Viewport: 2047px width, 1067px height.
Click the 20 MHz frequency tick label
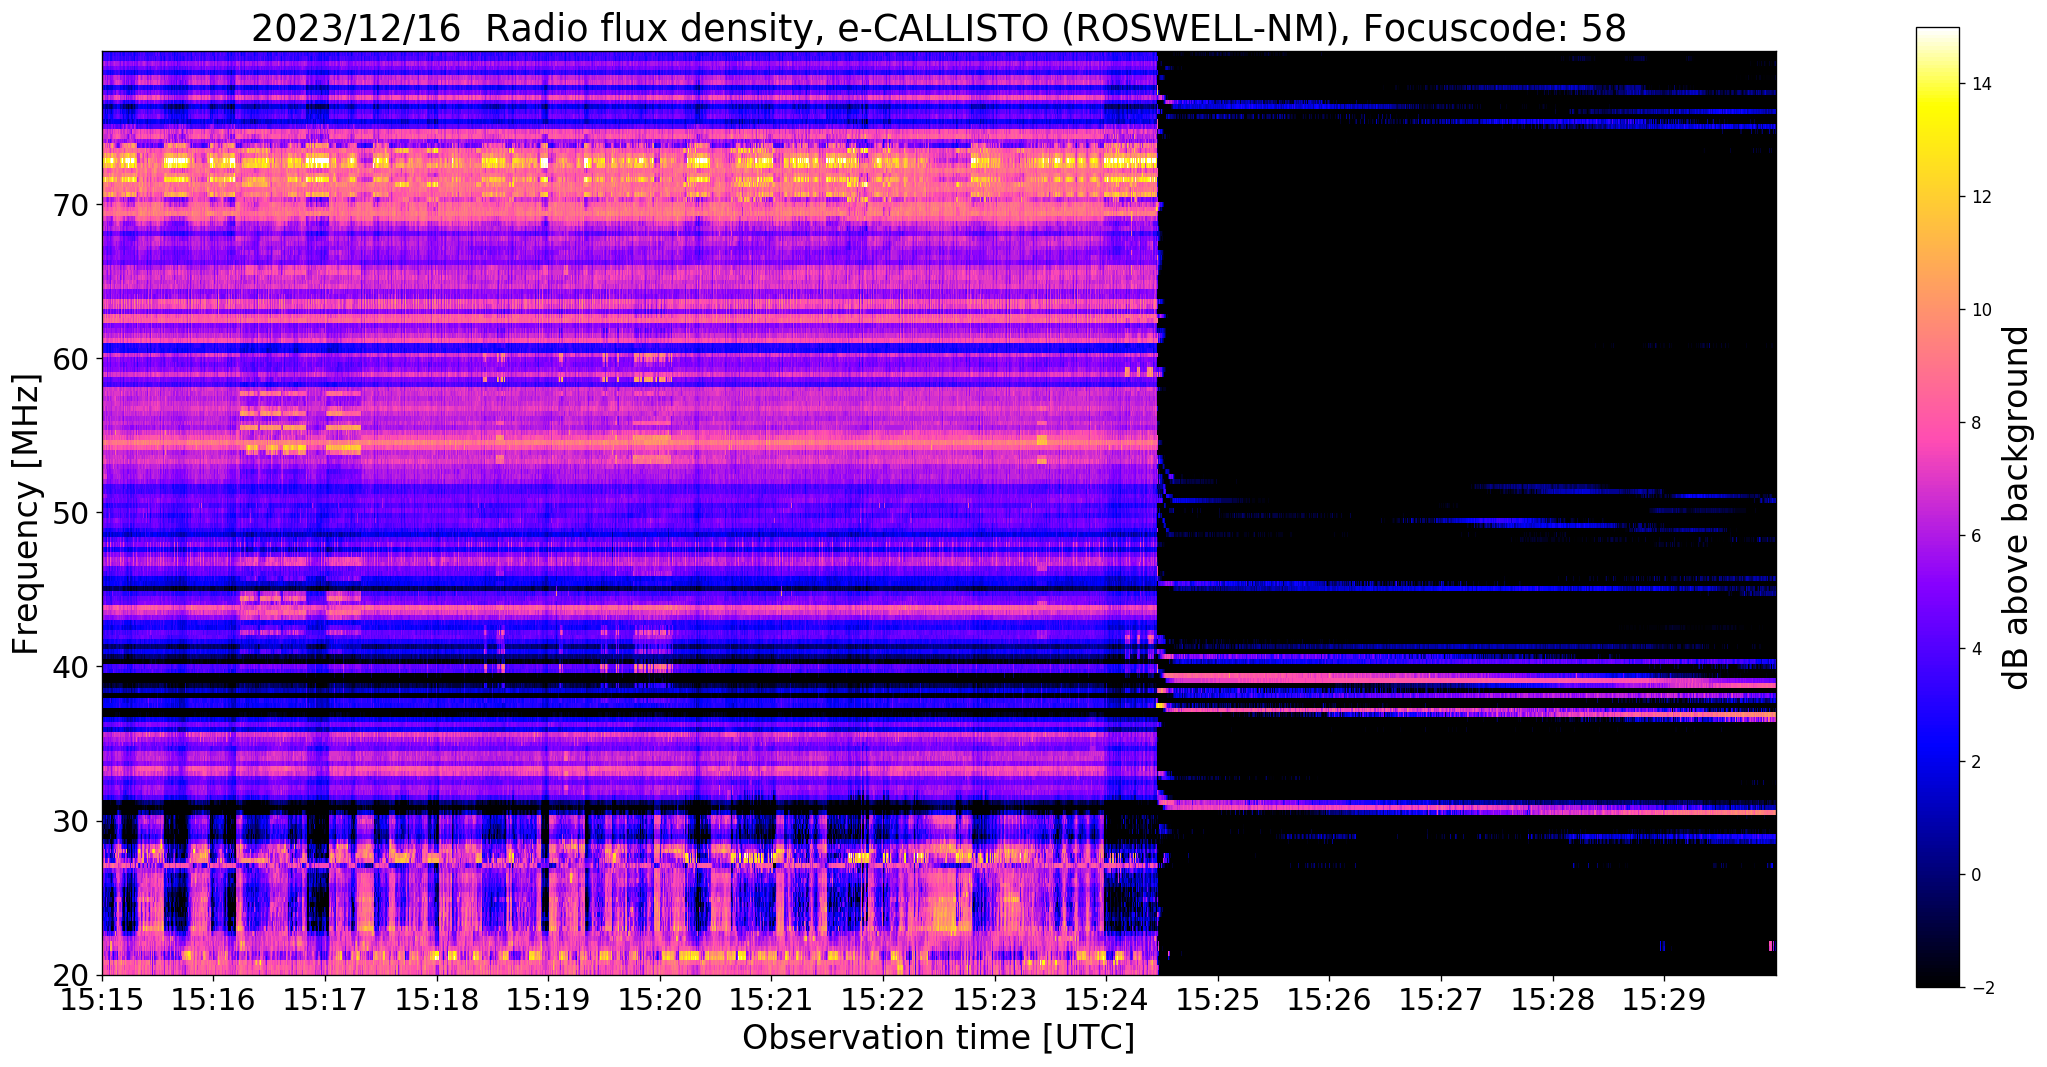click(72, 975)
